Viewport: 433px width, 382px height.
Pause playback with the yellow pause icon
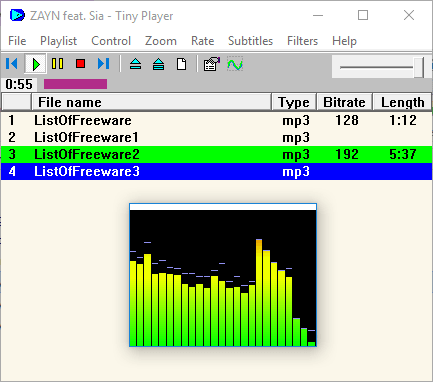pos(58,64)
